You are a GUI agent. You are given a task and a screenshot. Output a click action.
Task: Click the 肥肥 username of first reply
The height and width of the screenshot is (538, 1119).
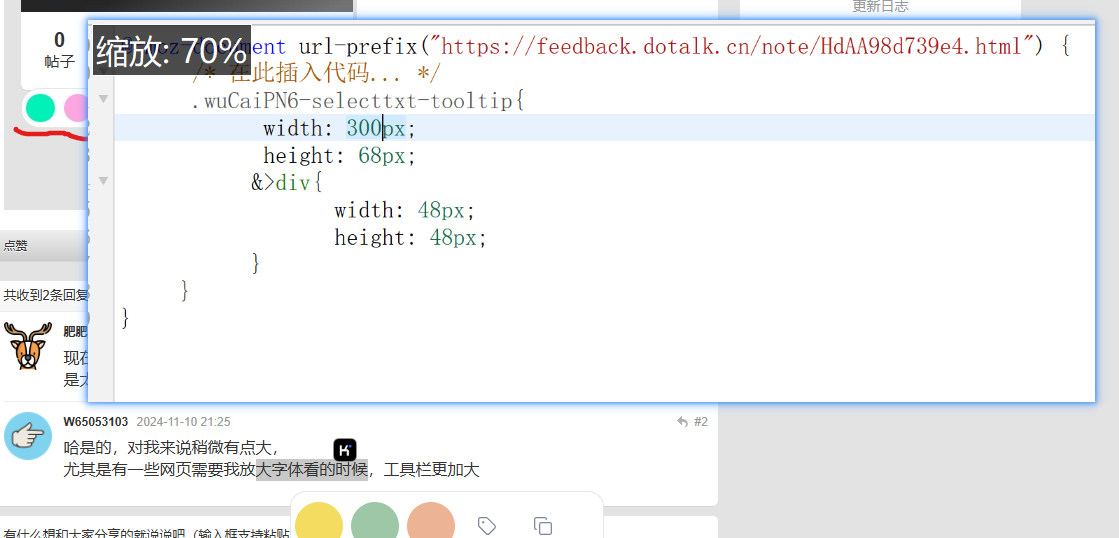tap(76, 330)
